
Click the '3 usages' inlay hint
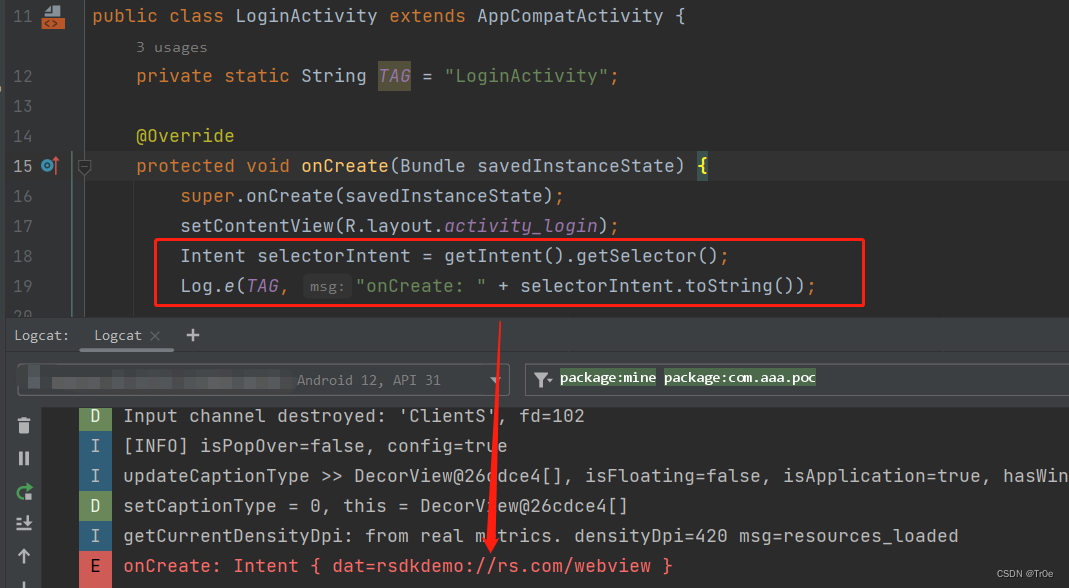tap(172, 47)
